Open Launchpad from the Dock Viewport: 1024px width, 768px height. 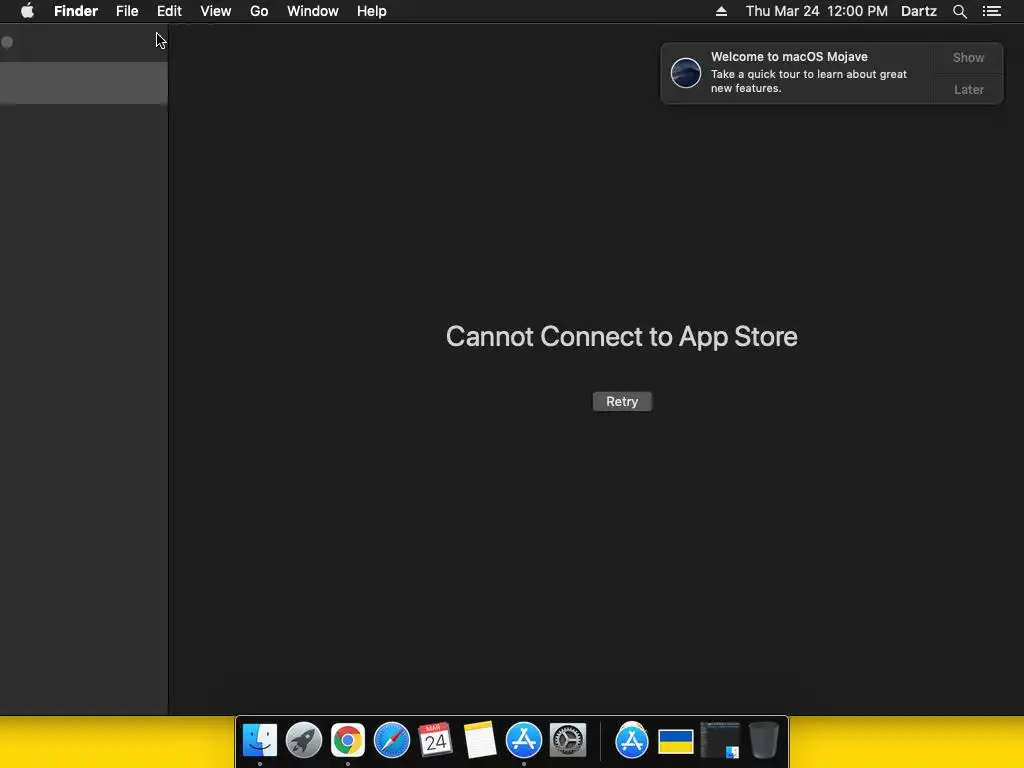(x=304, y=741)
